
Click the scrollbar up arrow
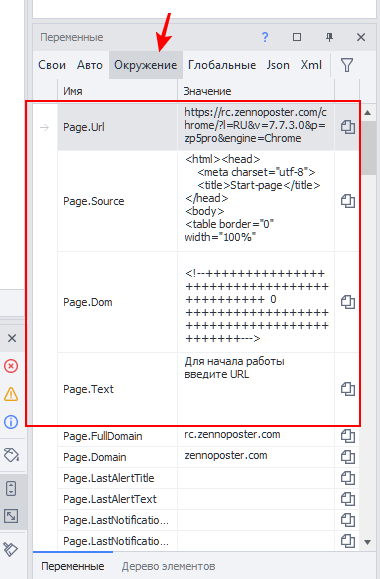(x=367, y=112)
